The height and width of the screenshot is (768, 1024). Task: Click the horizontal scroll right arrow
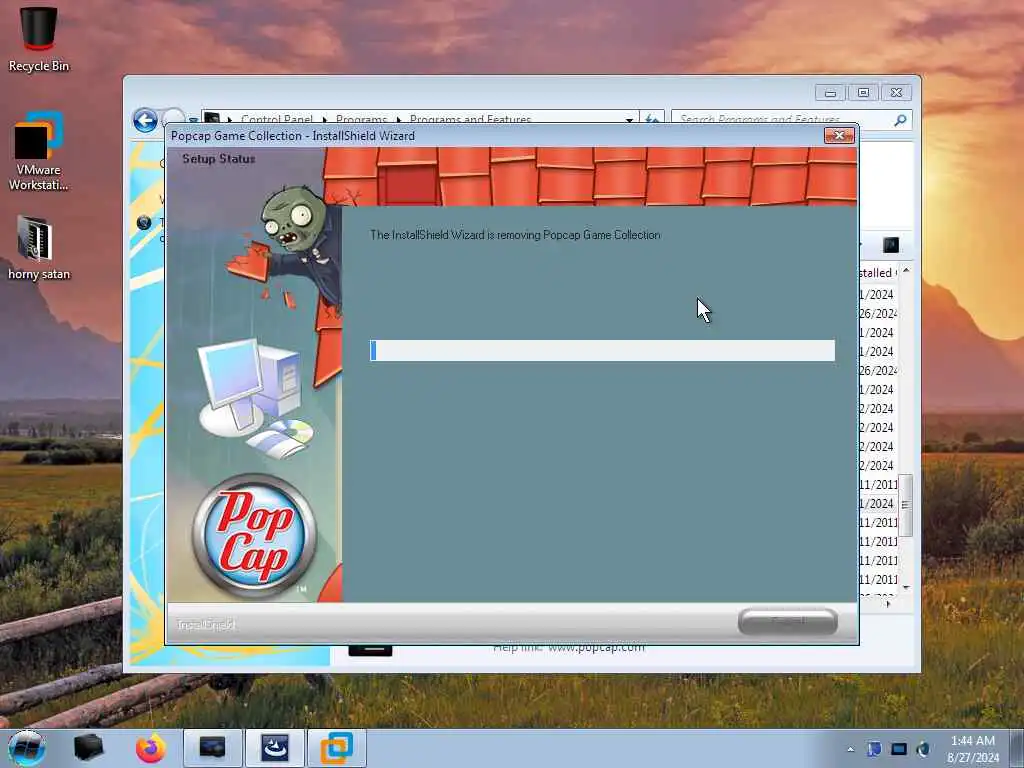tap(888, 603)
